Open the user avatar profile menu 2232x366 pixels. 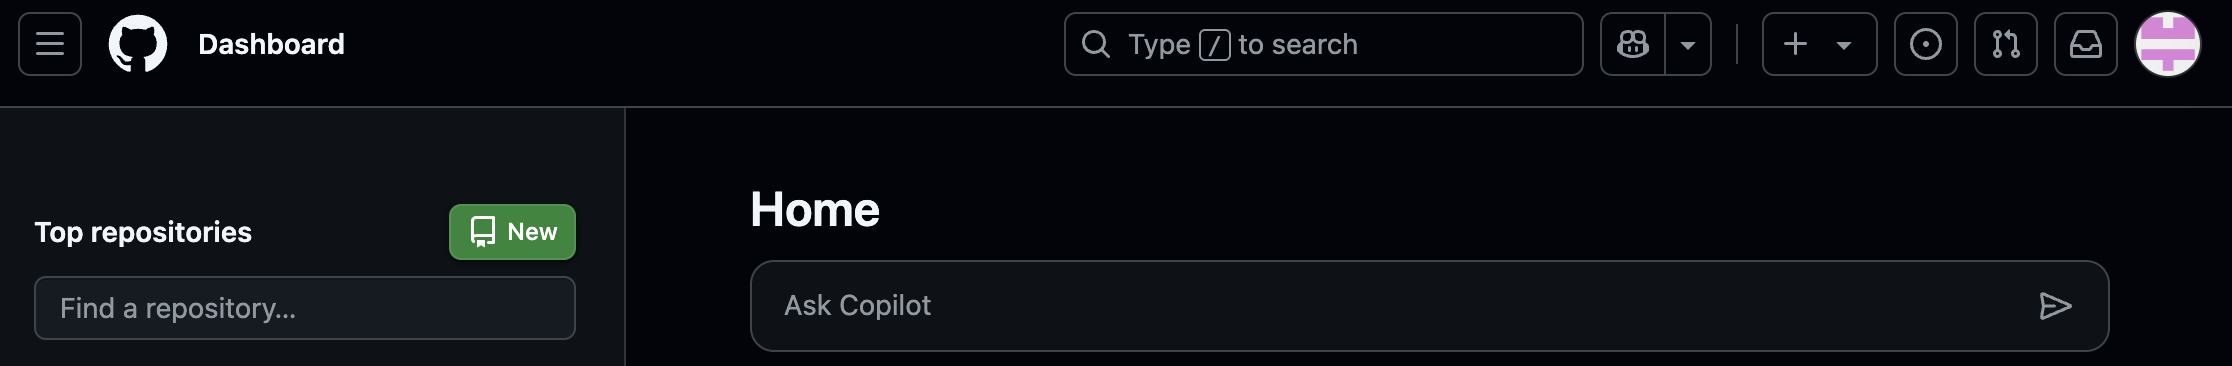2168,44
